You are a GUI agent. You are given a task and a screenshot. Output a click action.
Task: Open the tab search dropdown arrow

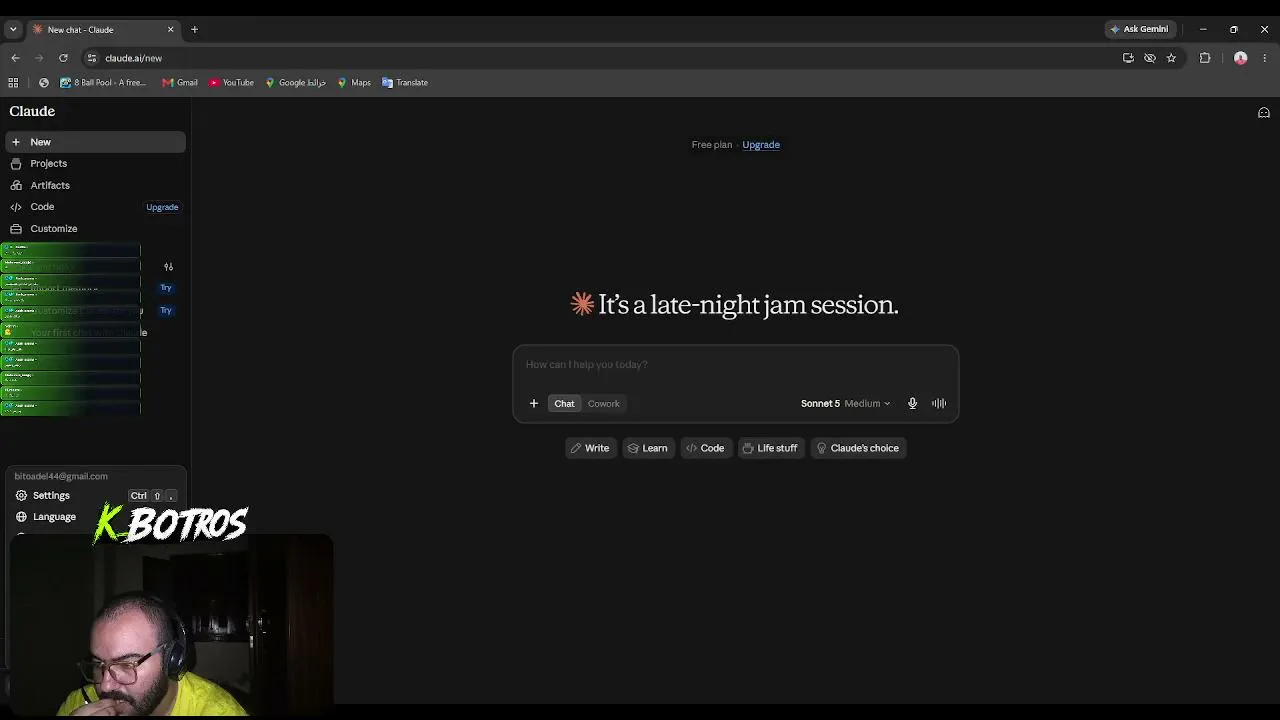13,29
